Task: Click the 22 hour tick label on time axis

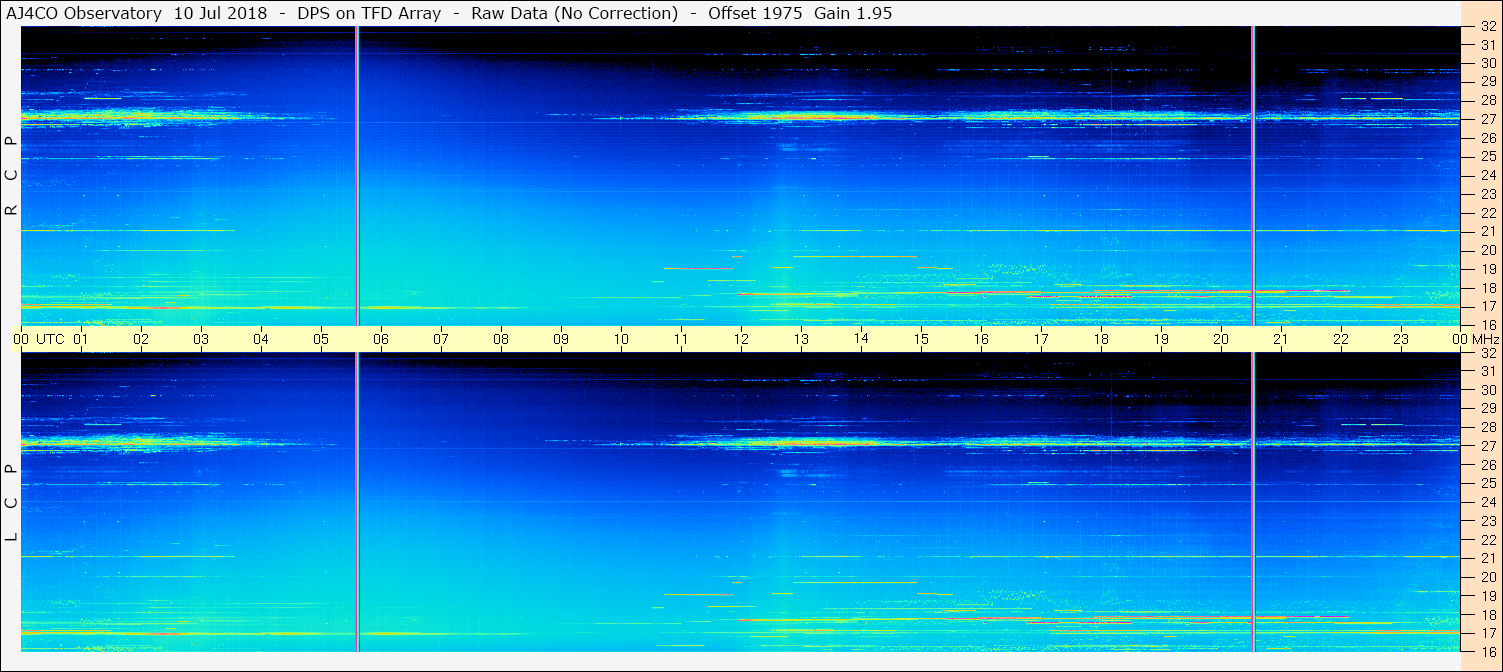Action: pyautogui.click(x=1341, y=339)
